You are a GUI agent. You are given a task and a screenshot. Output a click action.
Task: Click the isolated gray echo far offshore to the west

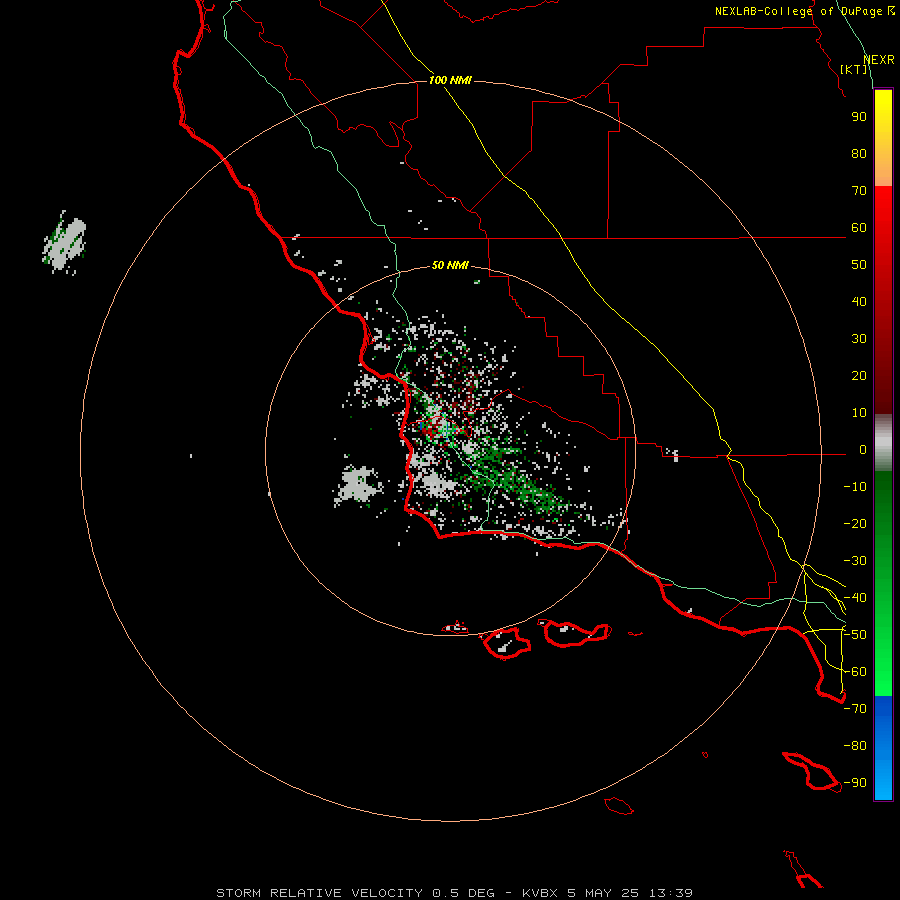[64, 243]
